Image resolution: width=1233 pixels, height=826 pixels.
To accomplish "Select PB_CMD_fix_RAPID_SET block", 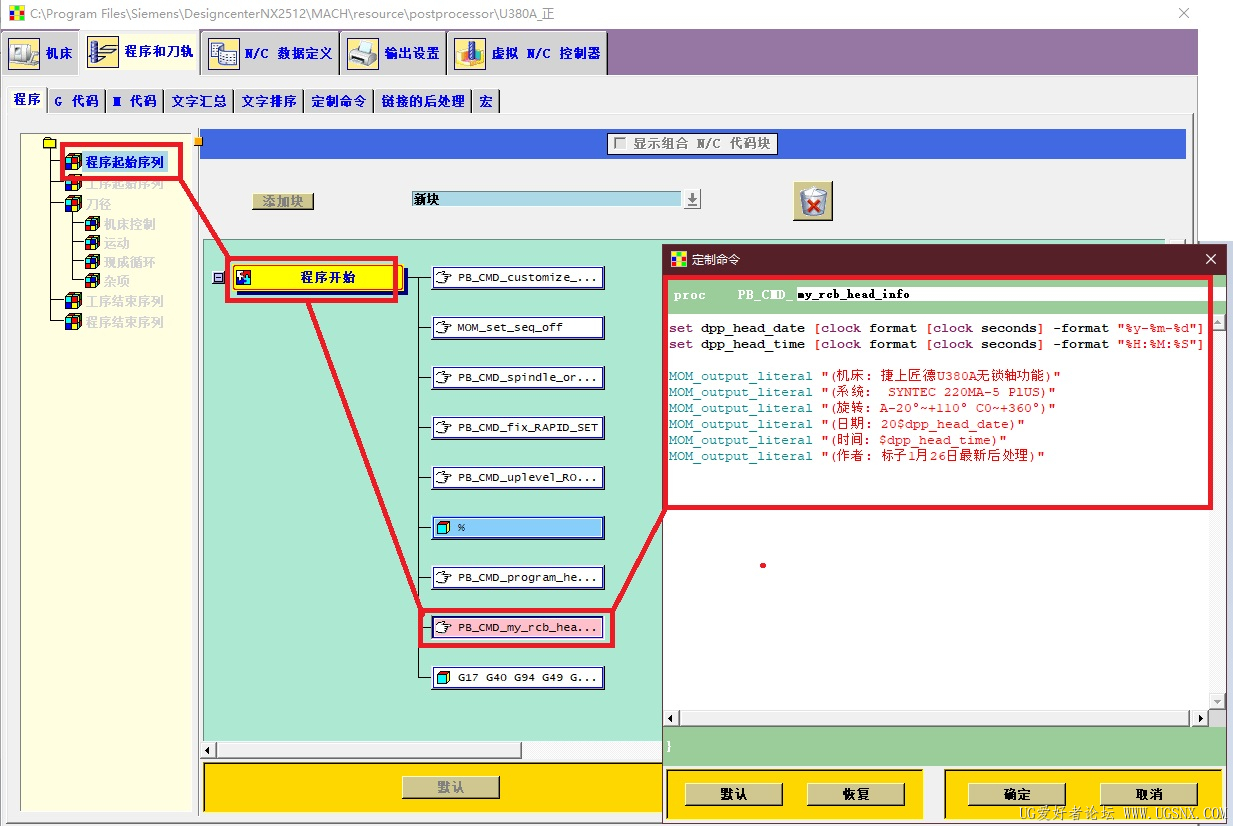I will pyautogui.click(x=518, y=427).
